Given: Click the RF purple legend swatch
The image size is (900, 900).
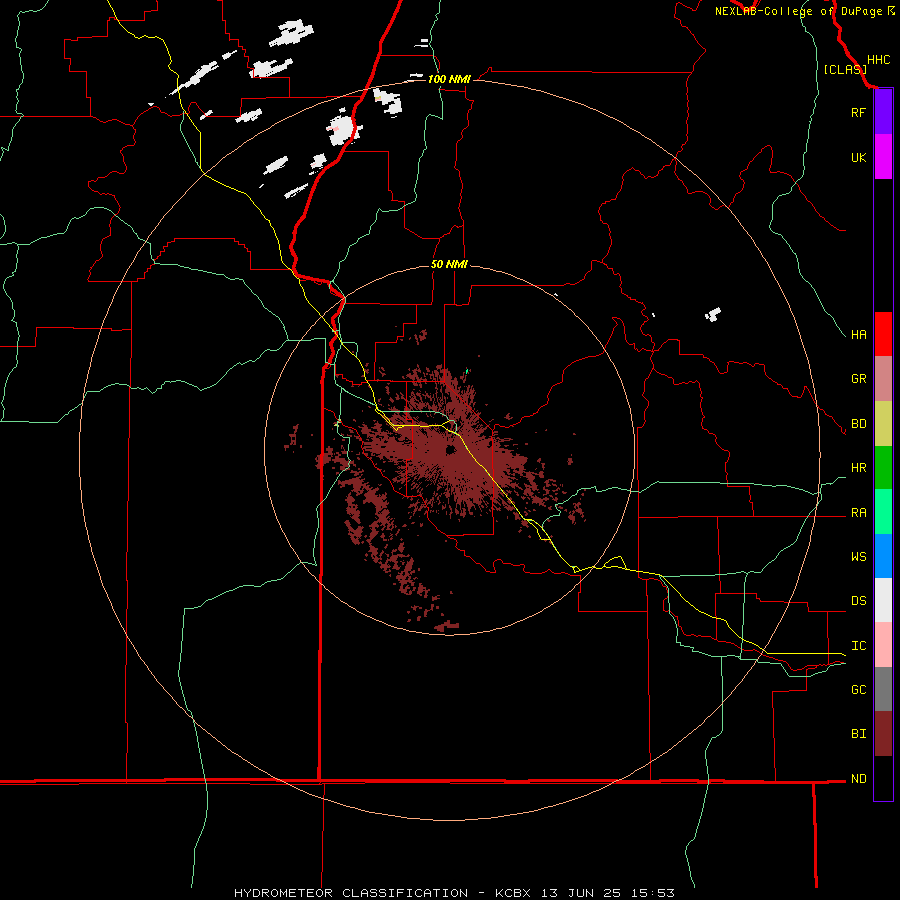Looking at the screenshot, I should (883, 112).
